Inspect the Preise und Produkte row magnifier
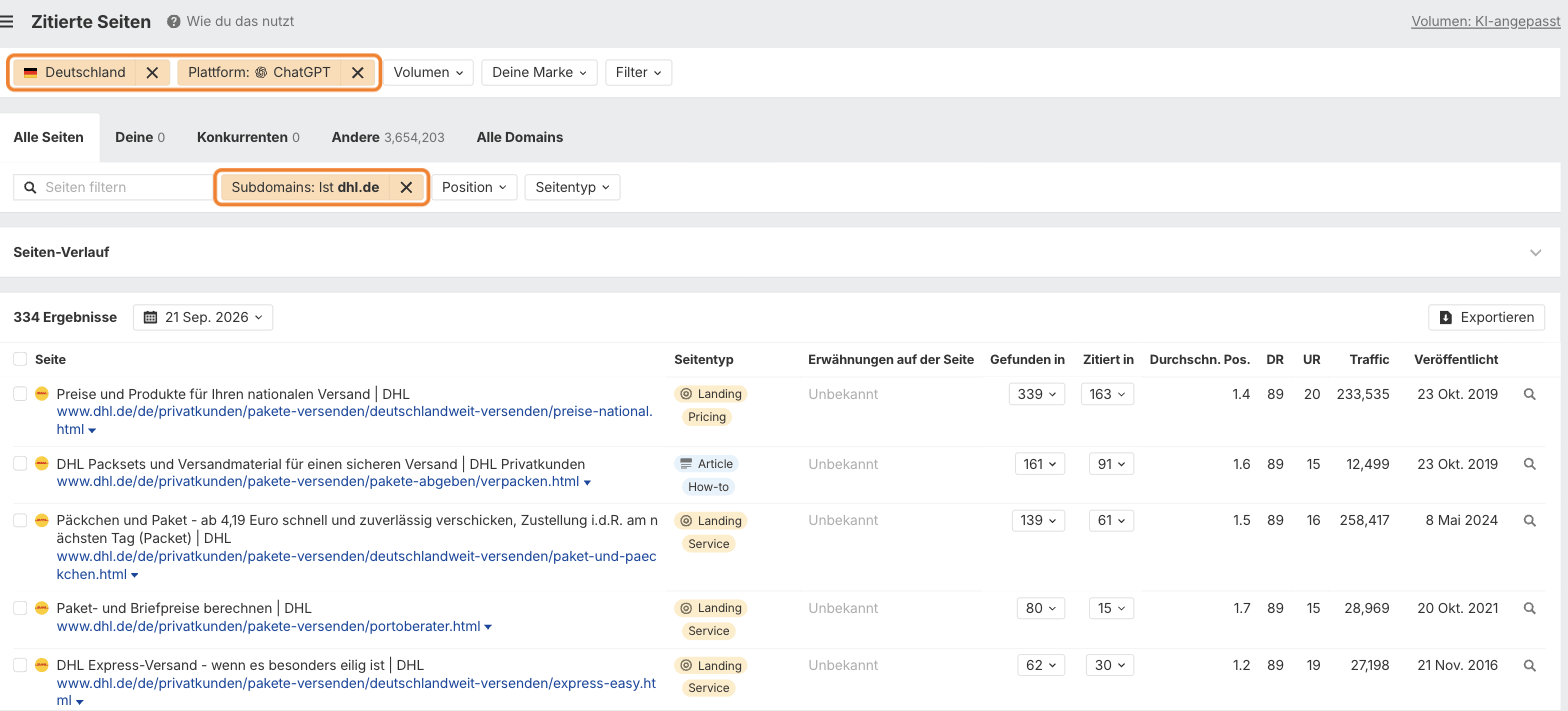The image size is (1568, 711). (1529, 394)
